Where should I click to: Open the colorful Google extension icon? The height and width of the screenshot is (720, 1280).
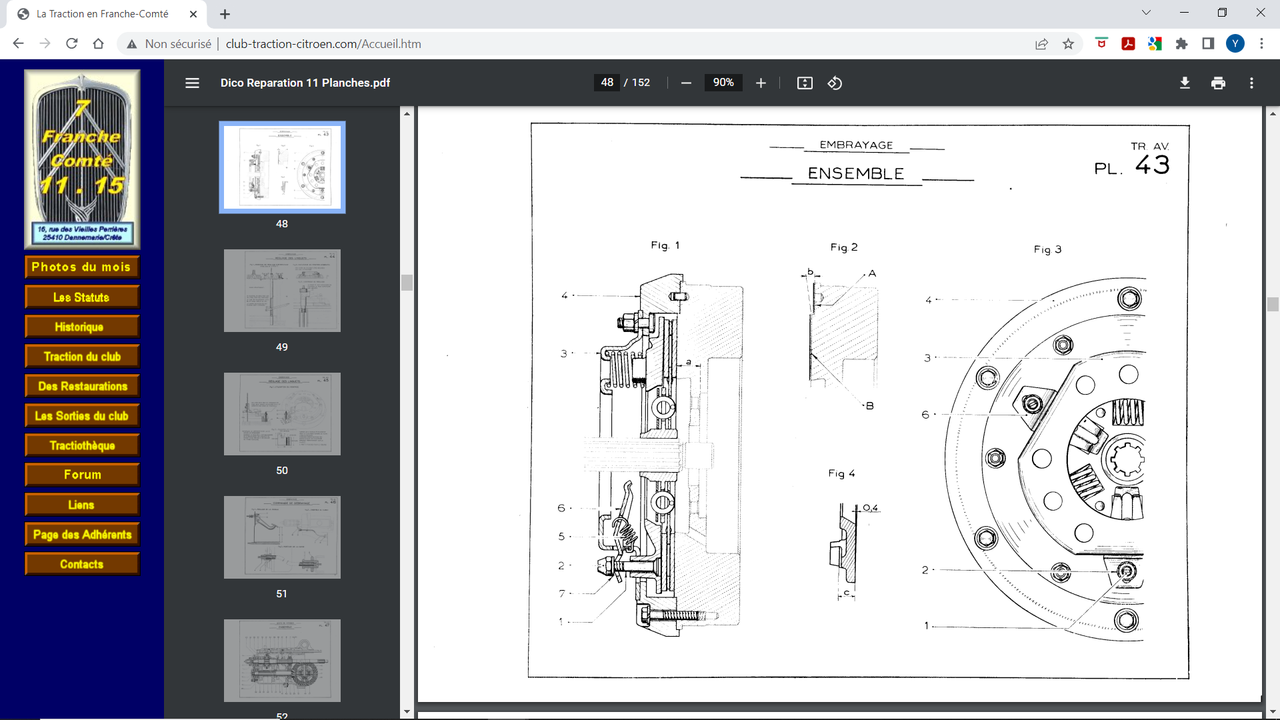1154,44
